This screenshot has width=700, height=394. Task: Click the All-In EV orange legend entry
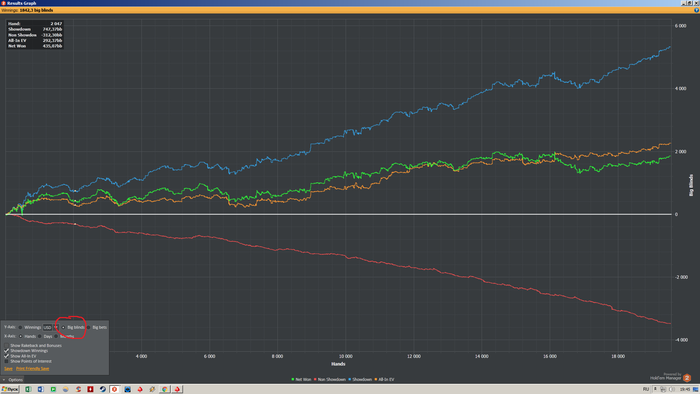click(x=385, y=379)
